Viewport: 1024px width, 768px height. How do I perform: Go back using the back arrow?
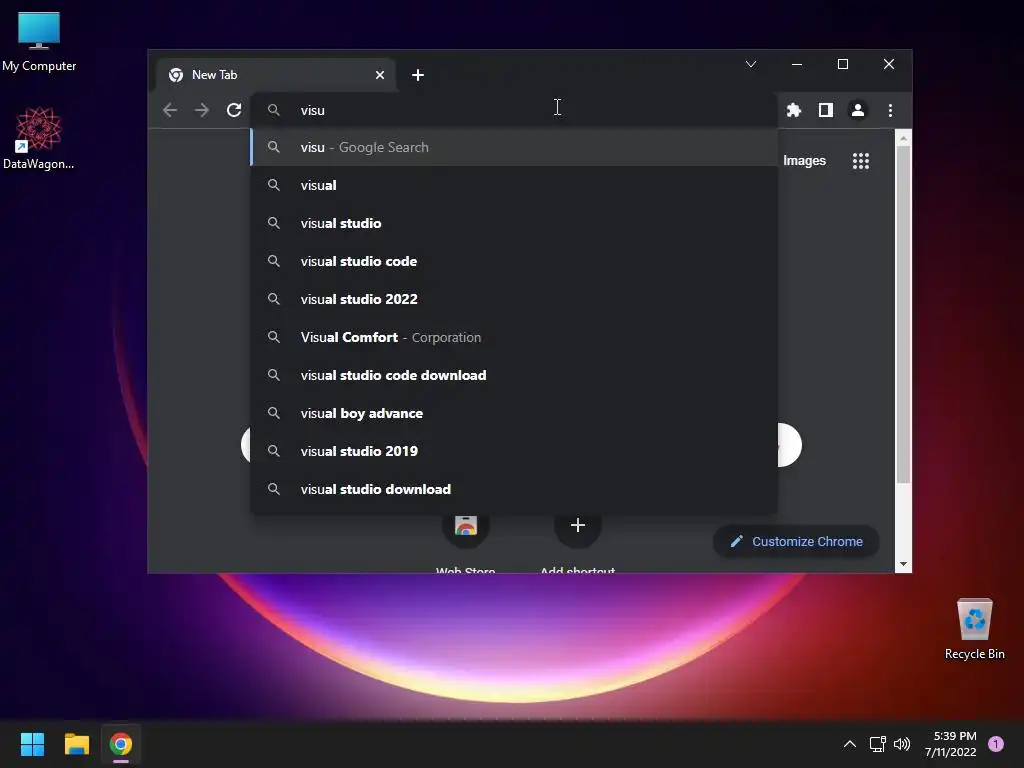coord(170,110)
